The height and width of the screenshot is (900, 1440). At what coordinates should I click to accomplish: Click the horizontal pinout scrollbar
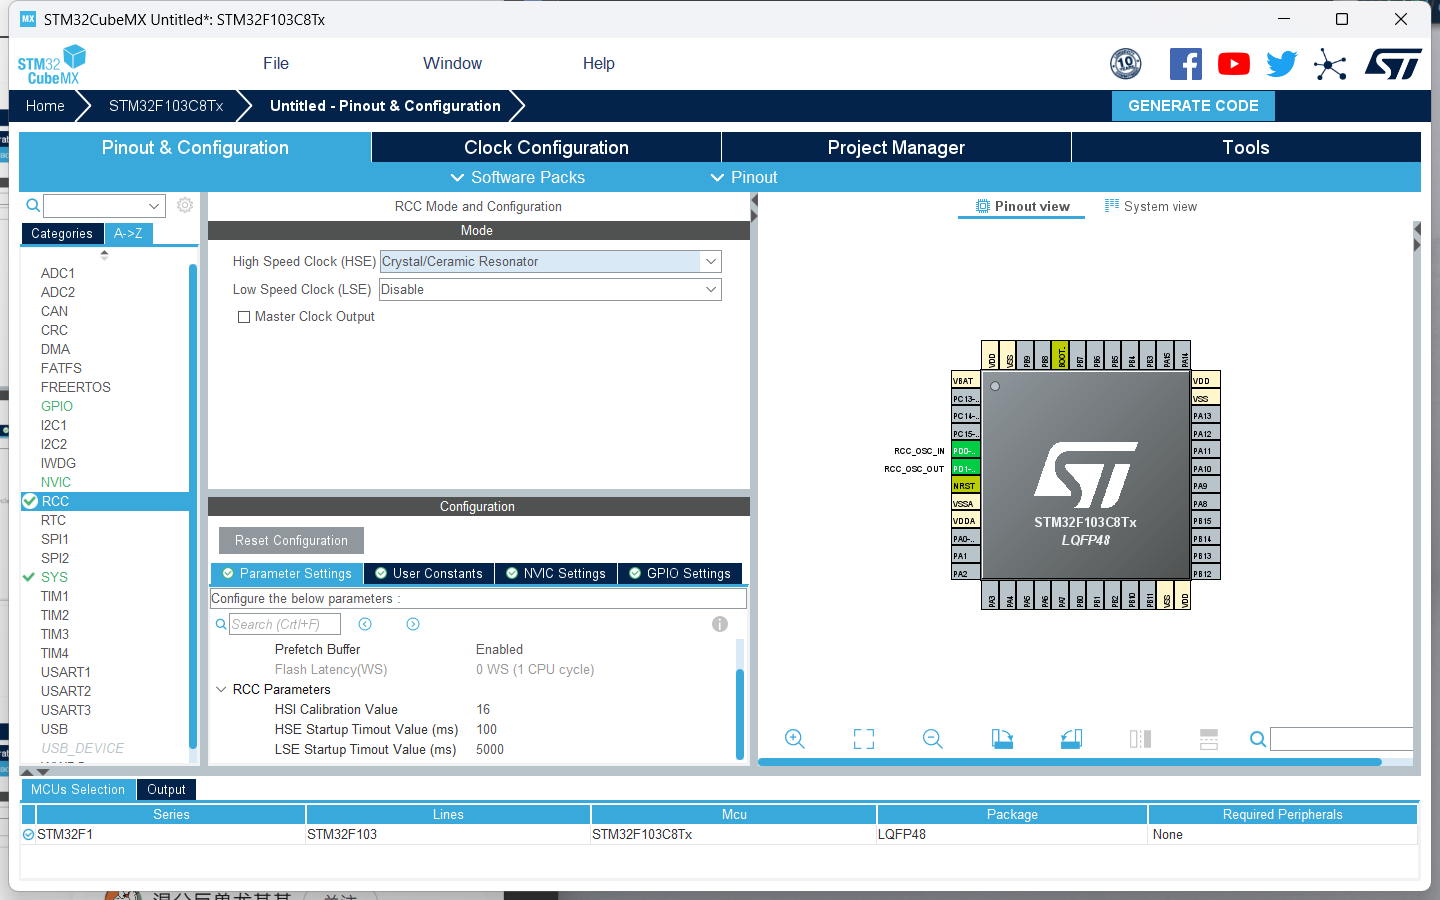point(1070,762)
